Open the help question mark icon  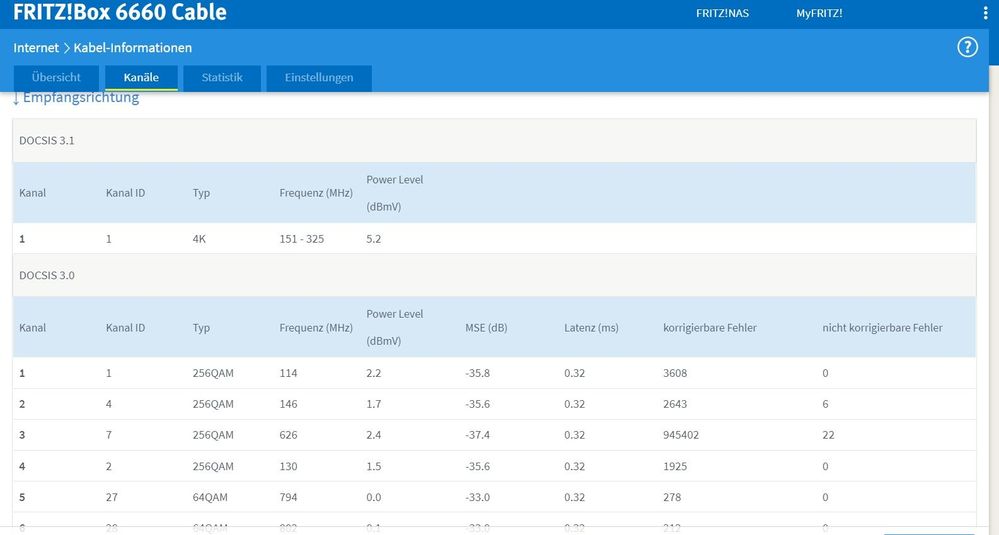(x=967, y=48)
